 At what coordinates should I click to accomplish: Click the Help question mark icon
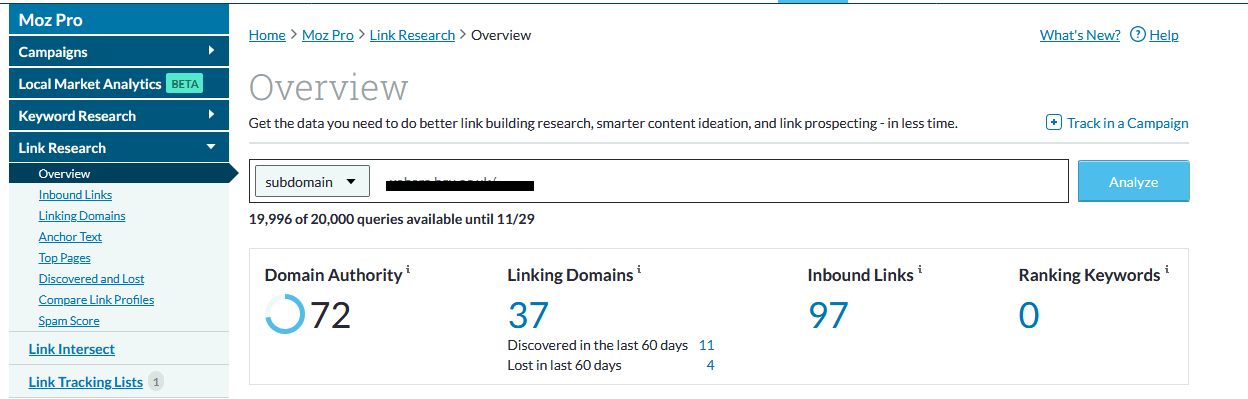pyautogui.click(x=1137, y=35)
